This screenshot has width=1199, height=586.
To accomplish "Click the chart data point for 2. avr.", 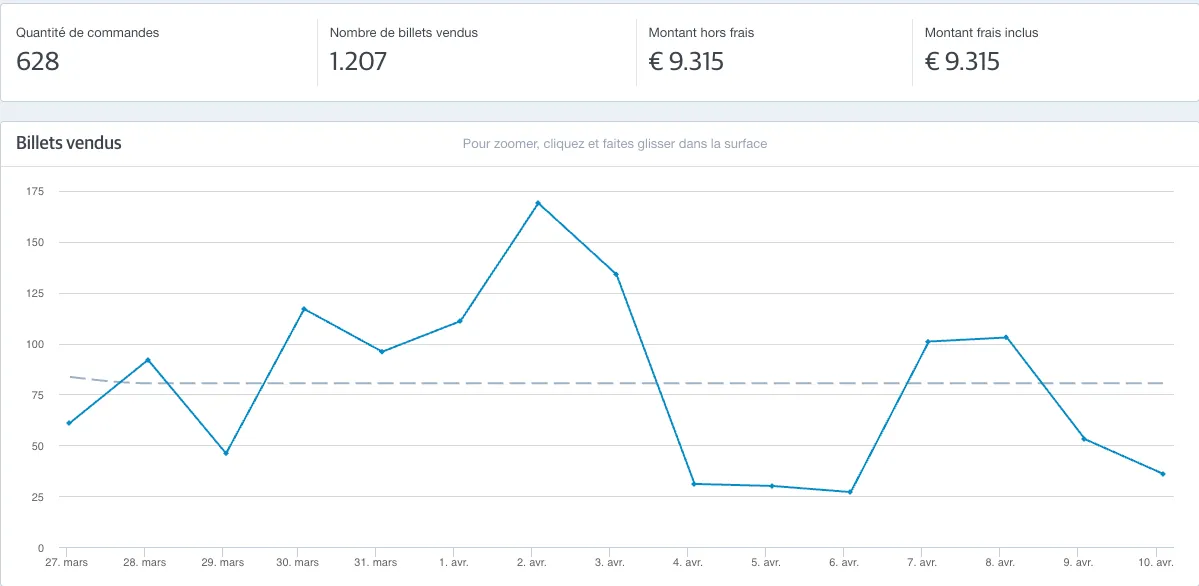I will point(538,203).
